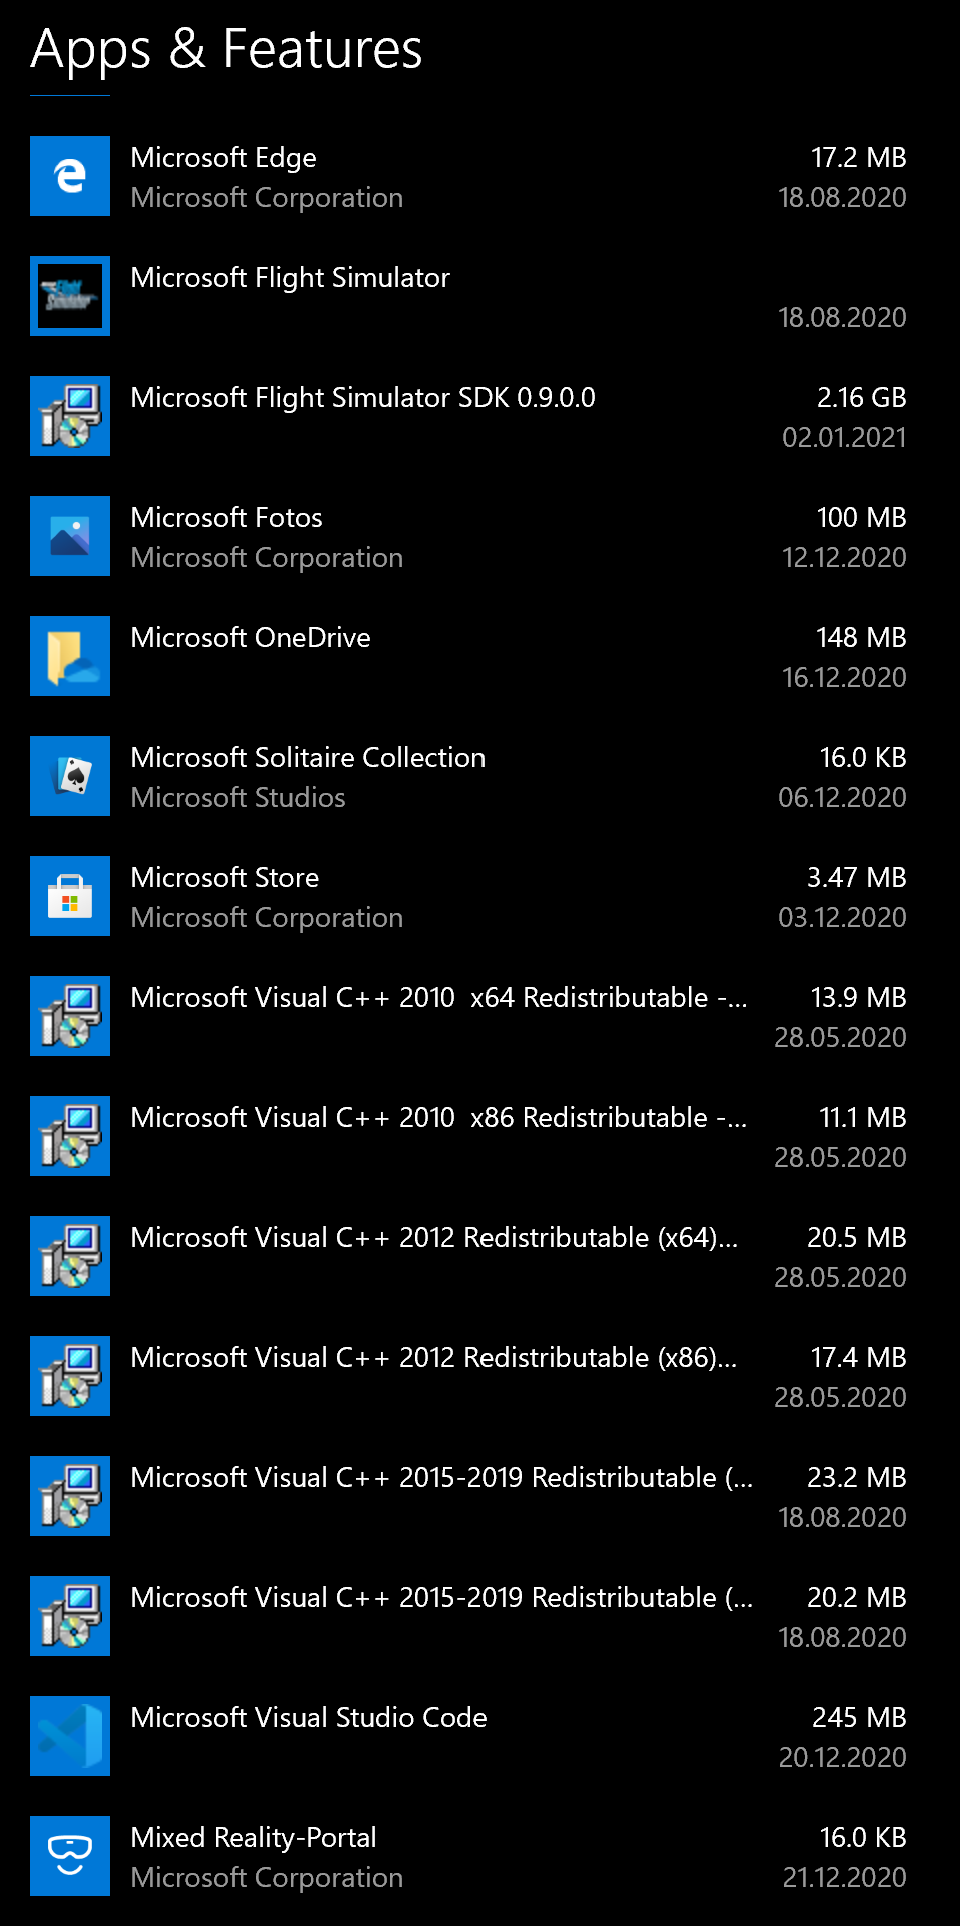Select Microsoft Flight Simulator SDK 0.9.0.0 entry
This screenshot has width=960, height=1926.
[363, 398]
